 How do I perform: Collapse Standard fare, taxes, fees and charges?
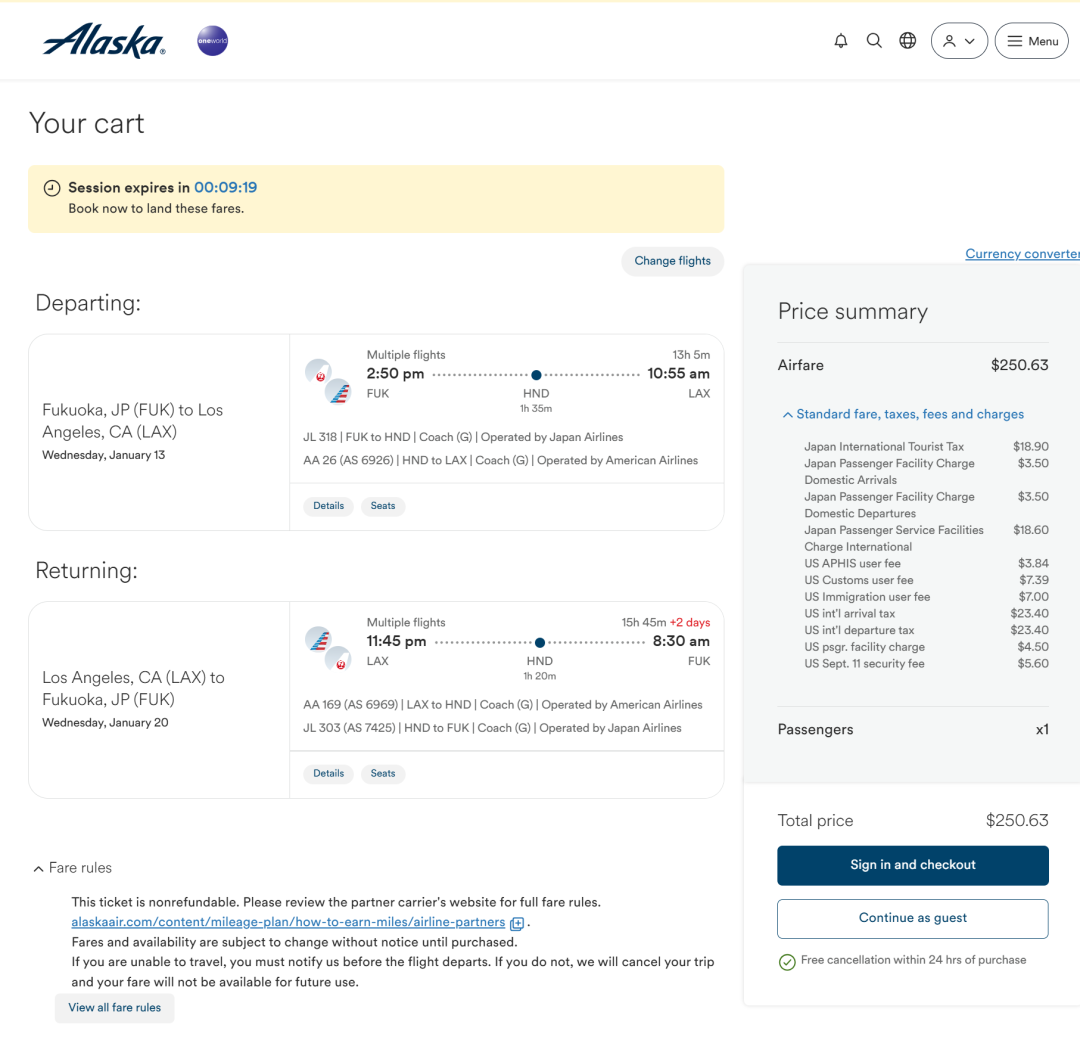coord(903,414)
